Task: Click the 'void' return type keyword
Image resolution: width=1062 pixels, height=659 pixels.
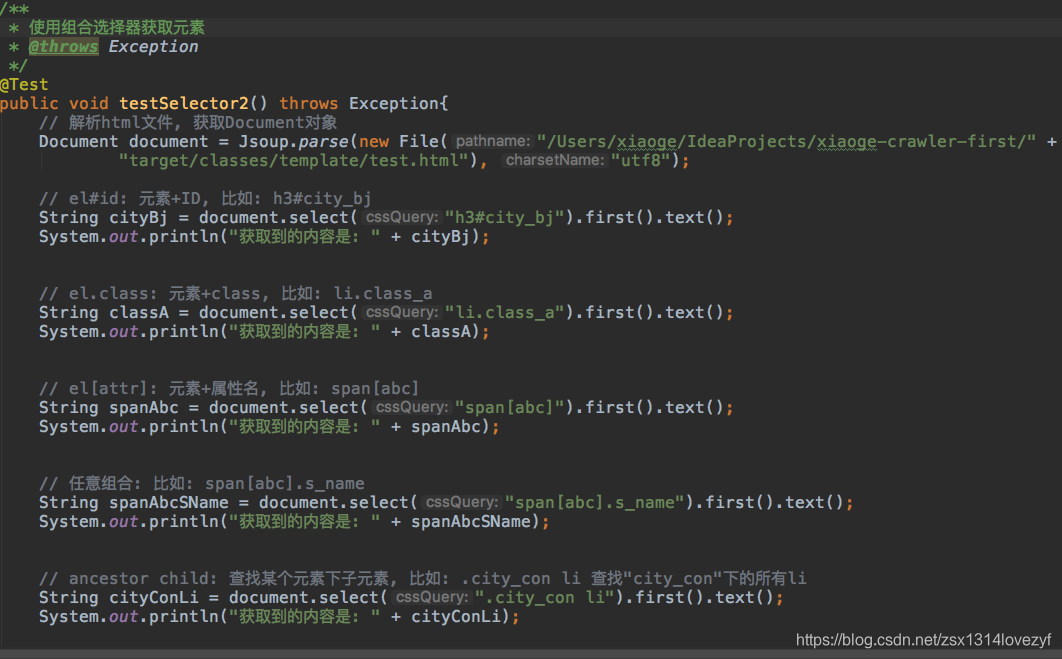Action: tap(89, 104)
